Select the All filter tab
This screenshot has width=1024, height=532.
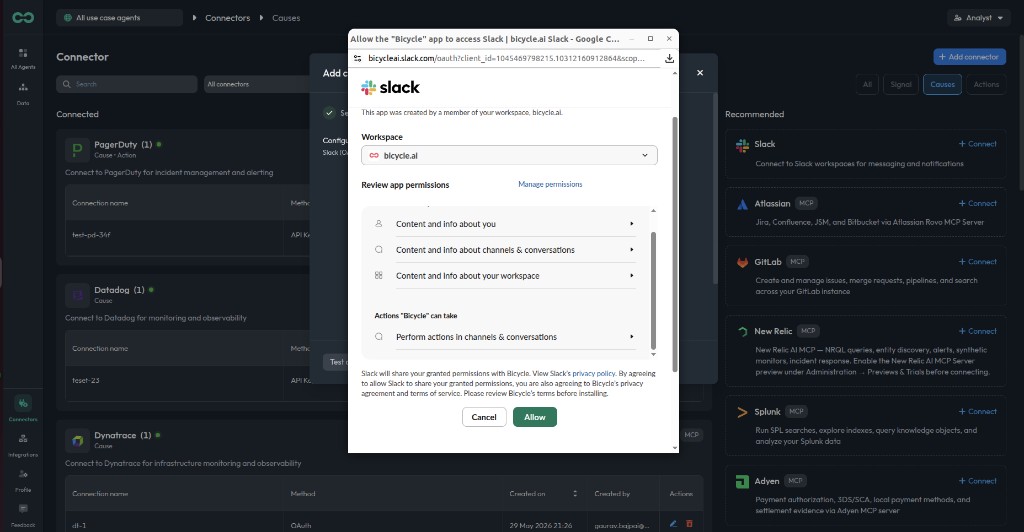867,84
